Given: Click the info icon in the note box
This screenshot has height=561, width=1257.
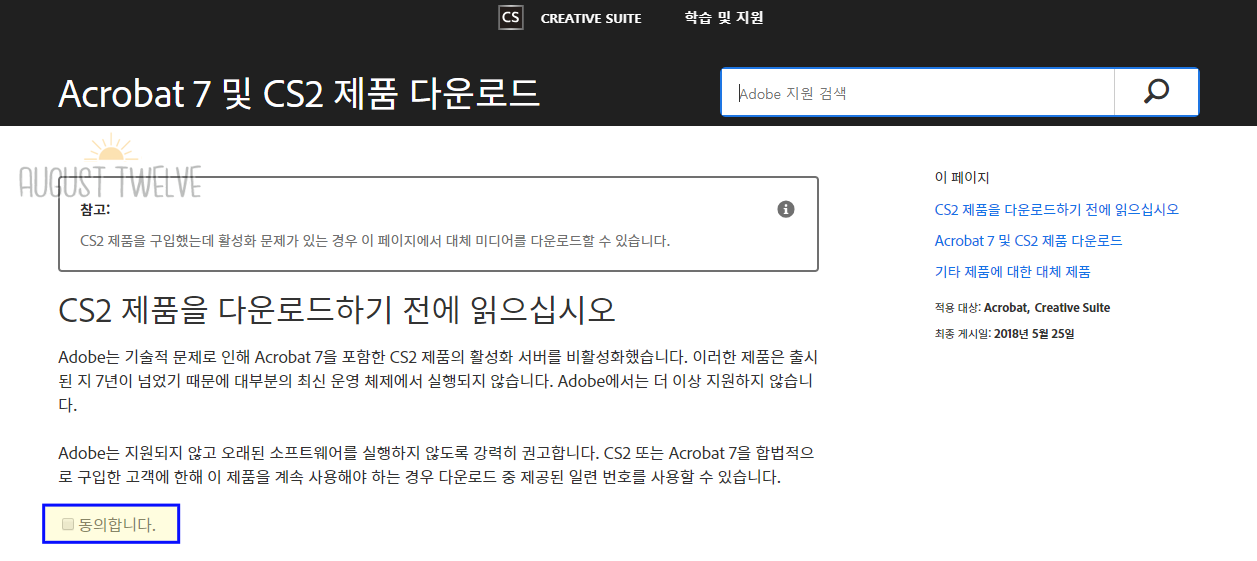Looking at the screenshot, I should point(786,209).
